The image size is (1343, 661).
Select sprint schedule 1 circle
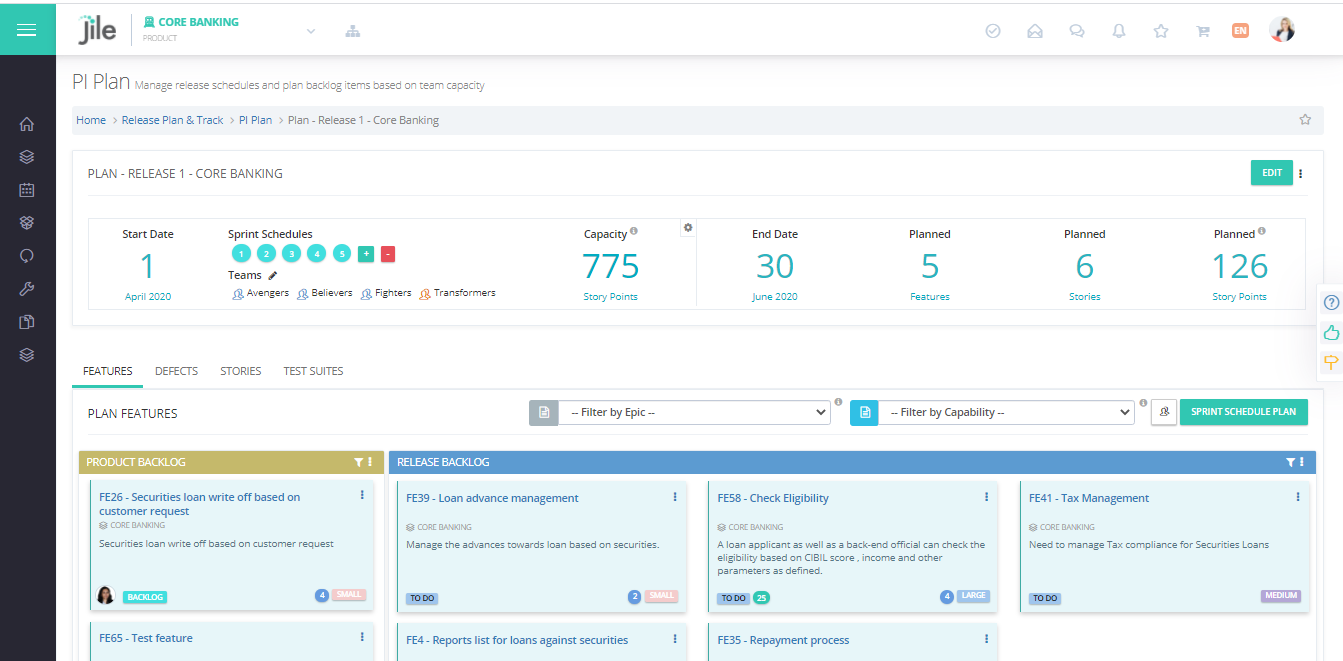click(x=241, y=254)
